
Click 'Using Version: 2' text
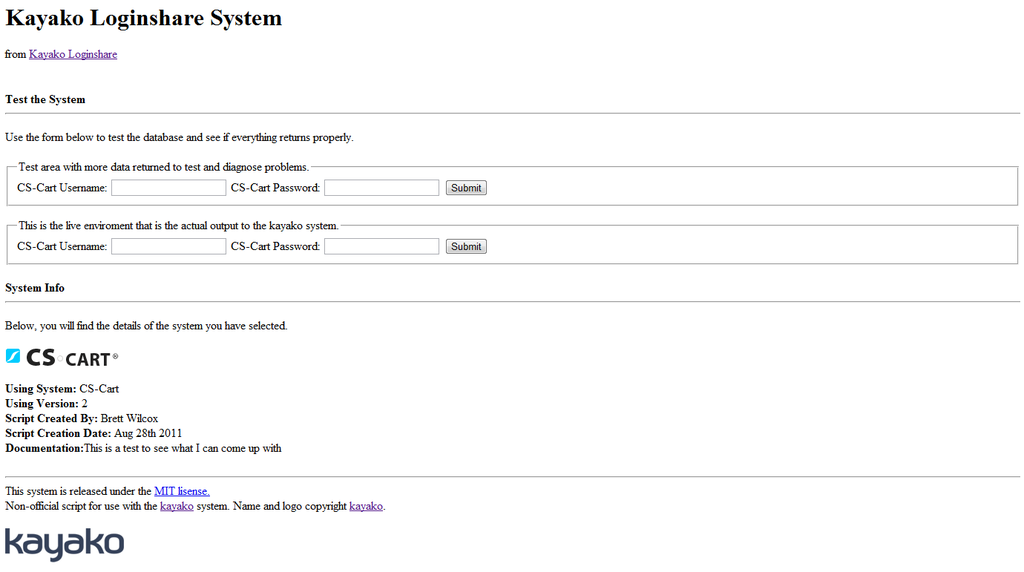(46, 404)
